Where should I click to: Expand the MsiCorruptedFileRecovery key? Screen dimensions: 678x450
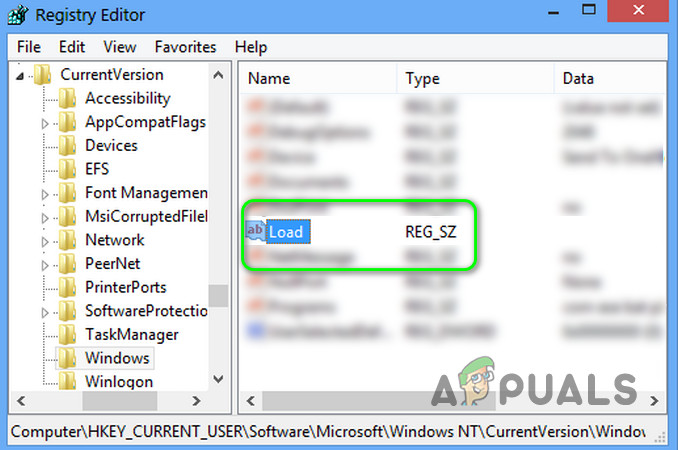(x=45, y=218)
